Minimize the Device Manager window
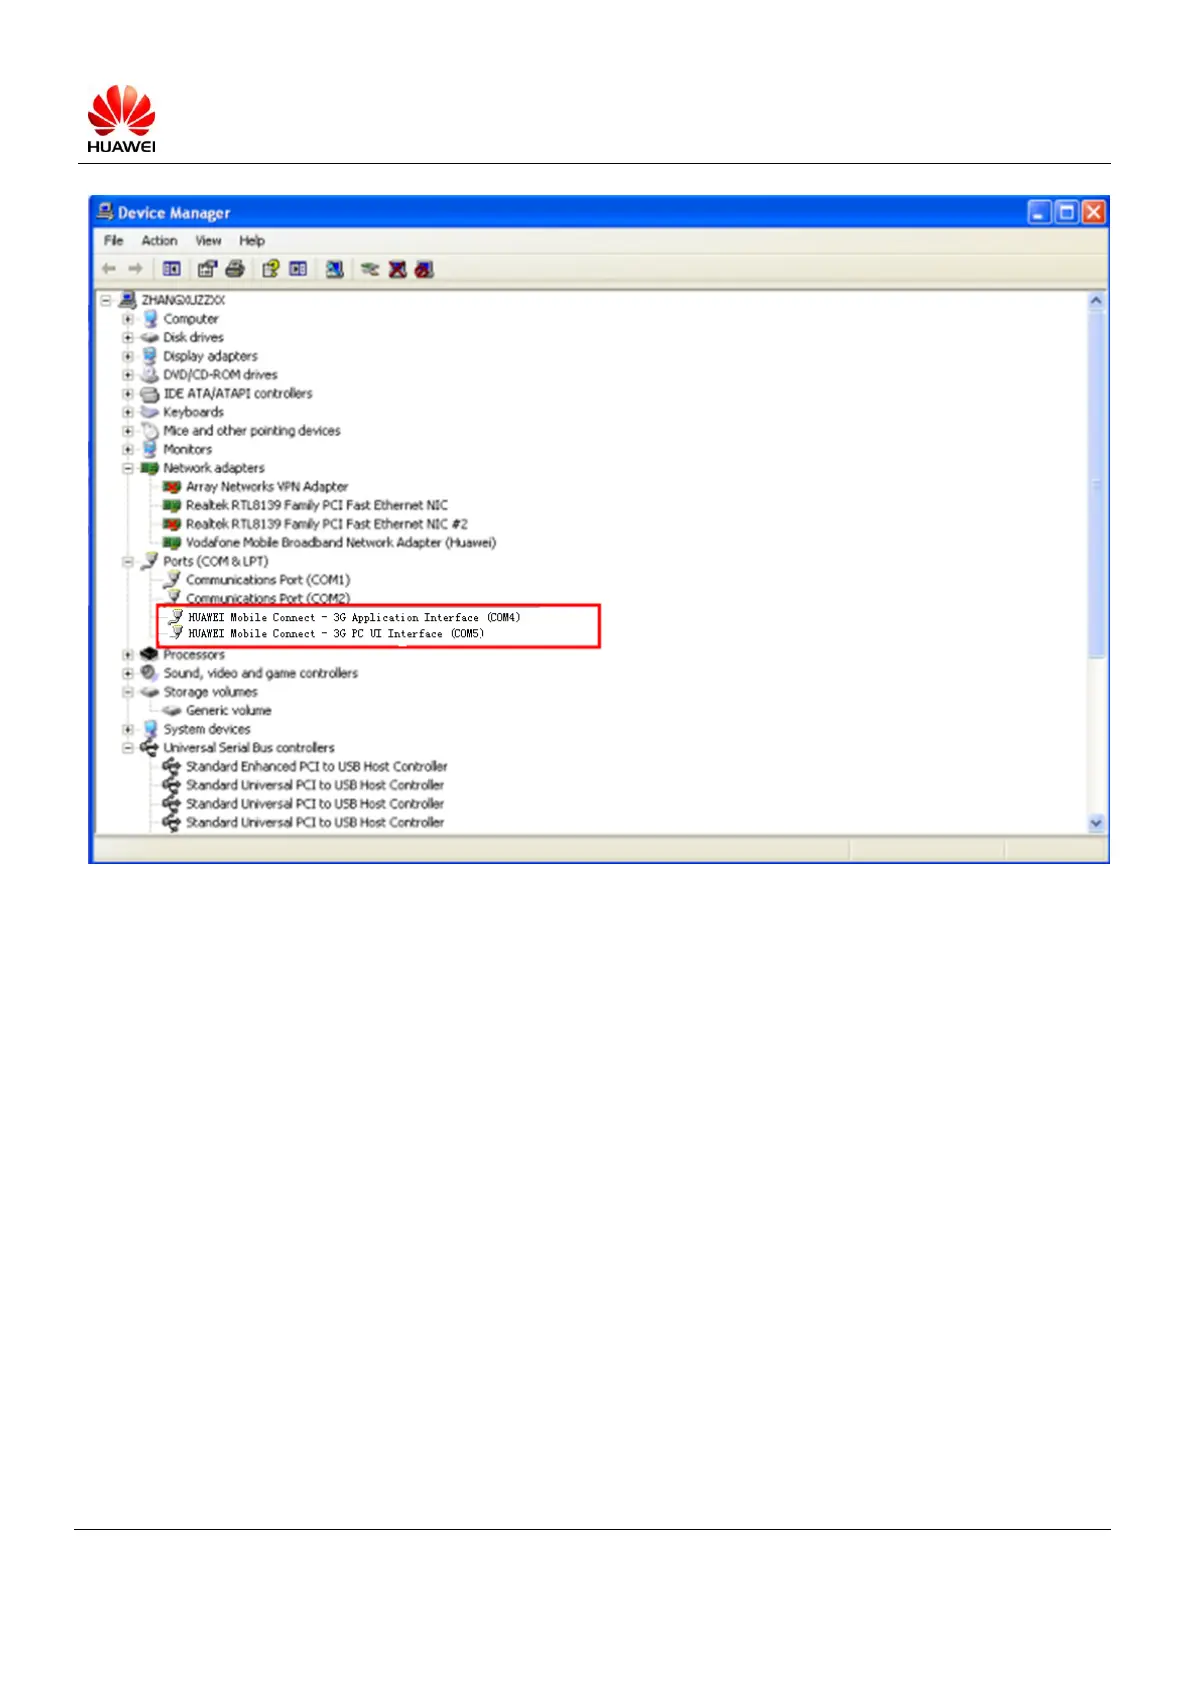 [1041, 212]
